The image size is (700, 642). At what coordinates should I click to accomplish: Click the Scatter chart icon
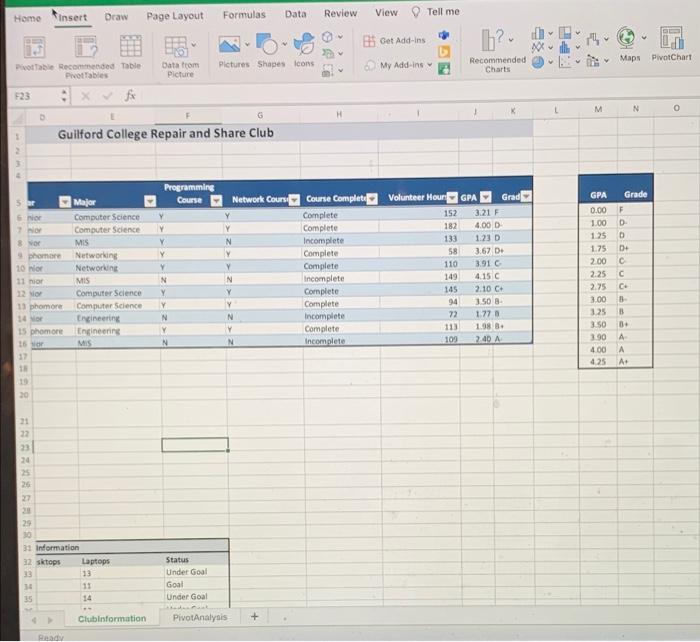(565, 62)
